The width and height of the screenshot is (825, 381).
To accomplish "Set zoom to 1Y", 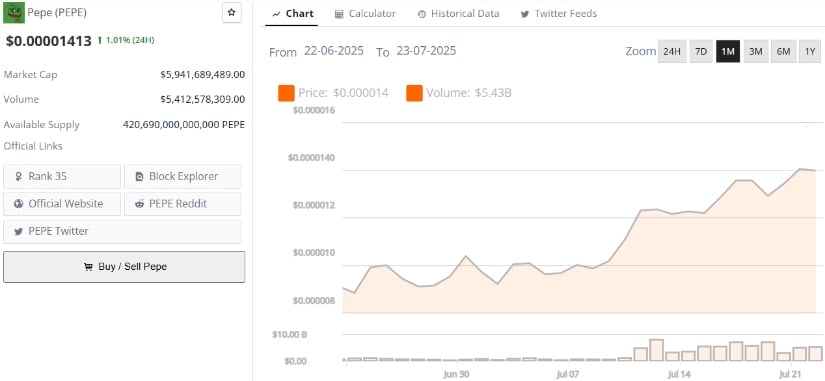I will click(810, 52).
